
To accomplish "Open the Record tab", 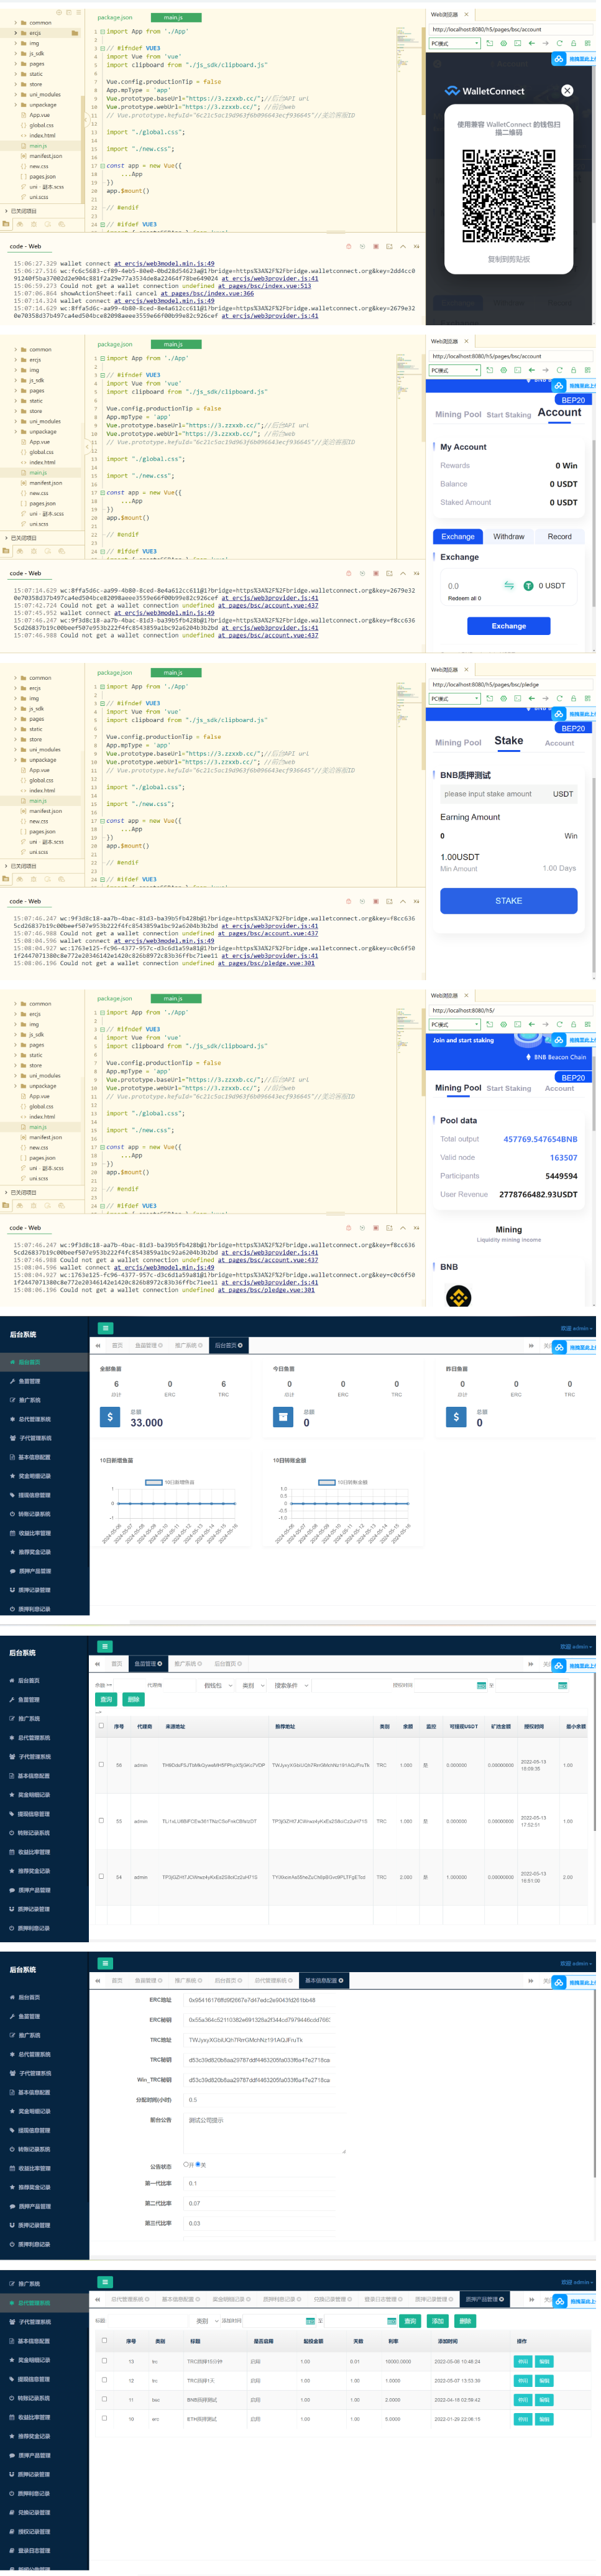I will click(x=559, y=536).
